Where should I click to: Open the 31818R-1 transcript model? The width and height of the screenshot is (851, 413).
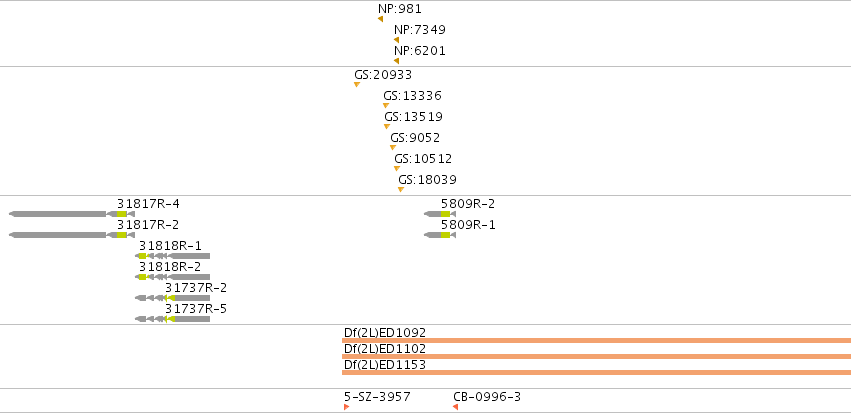[x=173, y=256]
